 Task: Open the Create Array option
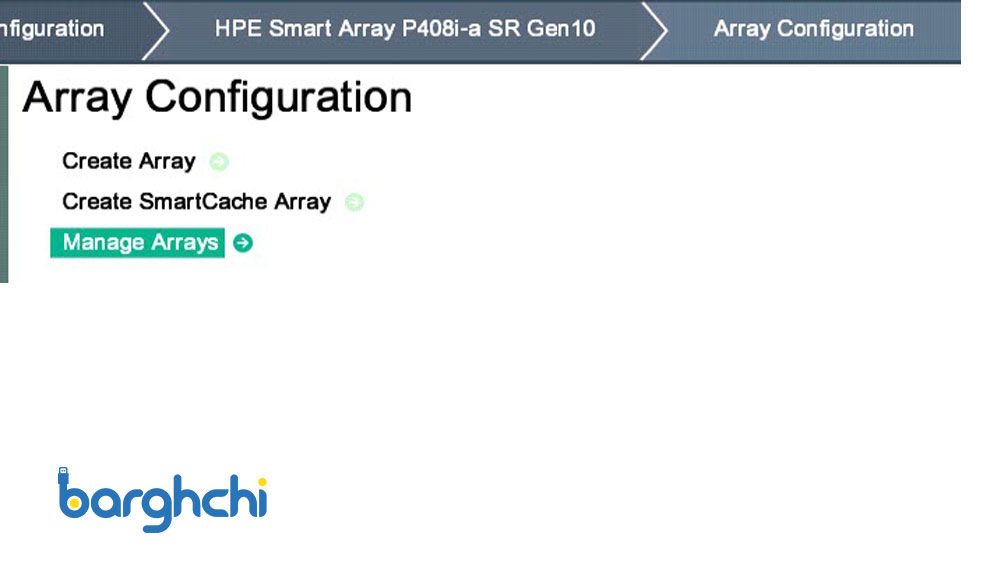coord(128,161)
